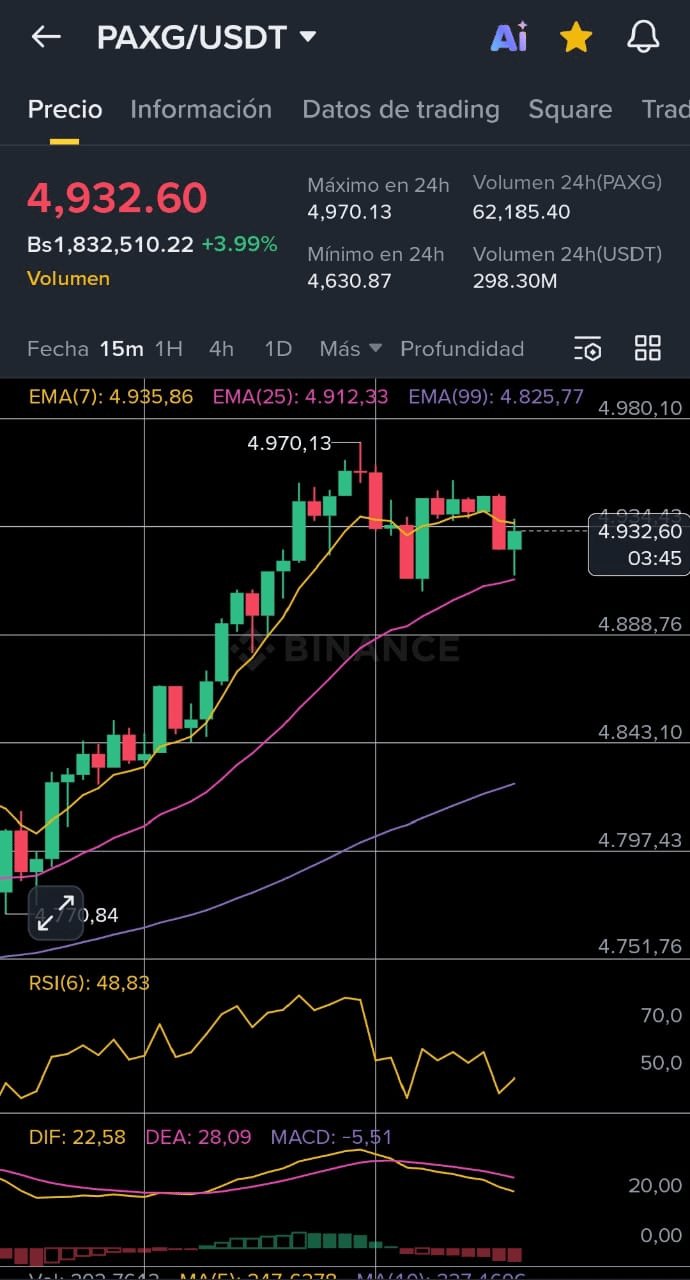The image size is (690, 1280).
Task: Open price alerts bell icon
Action: tap(643, 38)
